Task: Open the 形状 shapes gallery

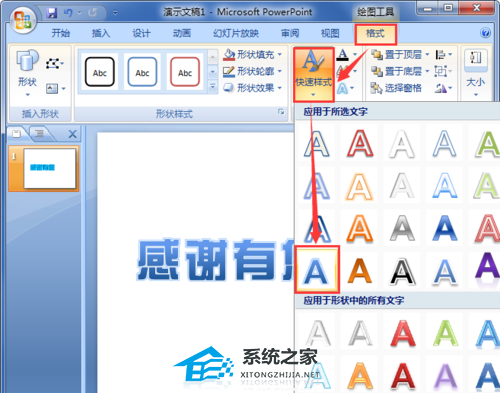Action: click(27, 73)
